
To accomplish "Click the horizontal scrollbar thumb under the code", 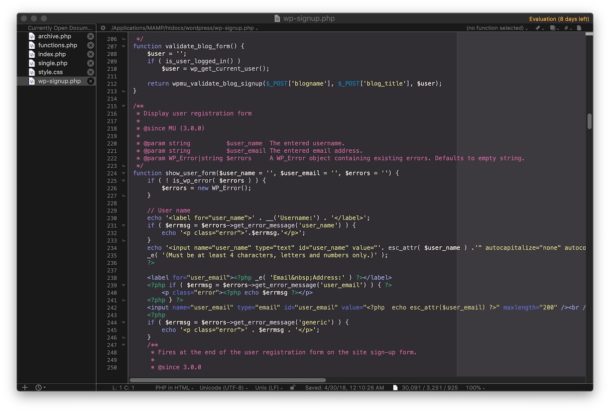I will point(228,380).
